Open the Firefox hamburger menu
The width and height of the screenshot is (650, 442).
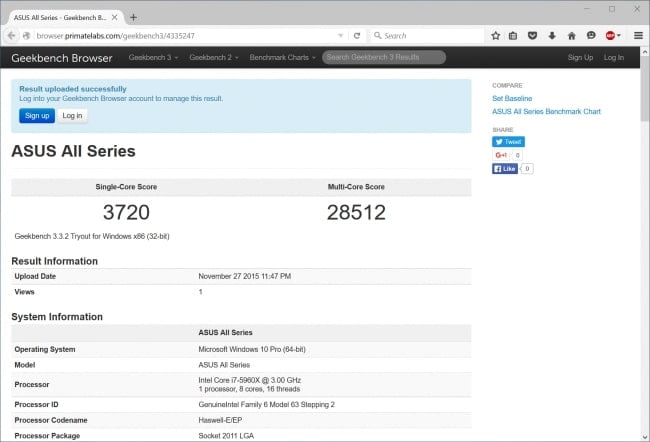pos(638,36)
